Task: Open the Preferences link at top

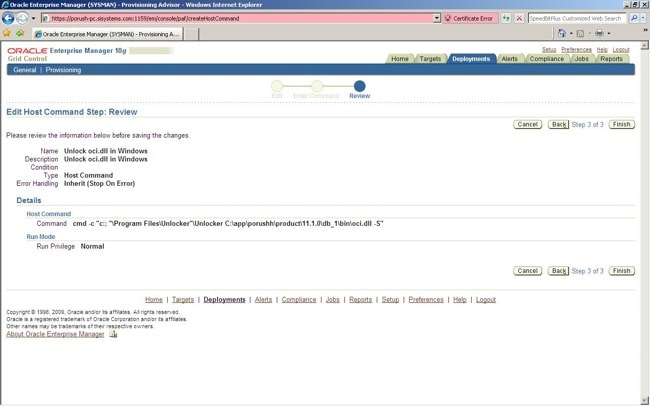Action: coord(576,50)
